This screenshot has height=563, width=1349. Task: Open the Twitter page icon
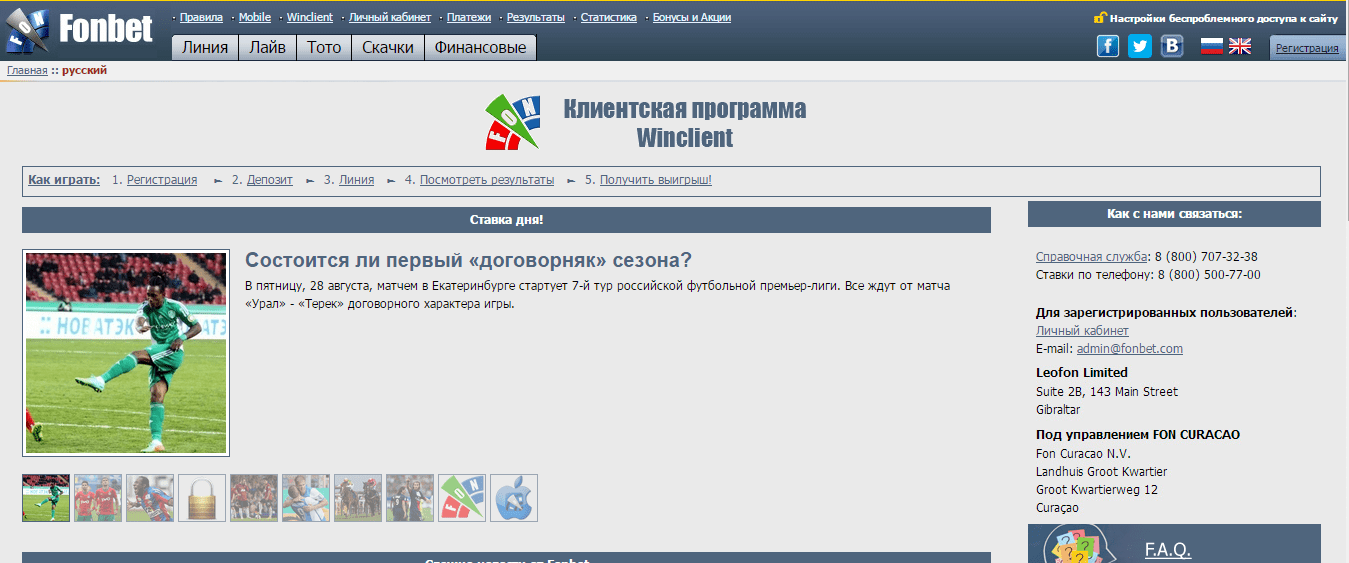point(1140,46)
